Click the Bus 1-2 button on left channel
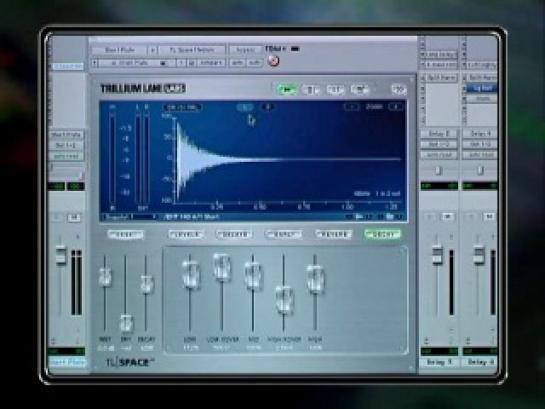The width and height of the screenshot is (545, 409). 66,145
